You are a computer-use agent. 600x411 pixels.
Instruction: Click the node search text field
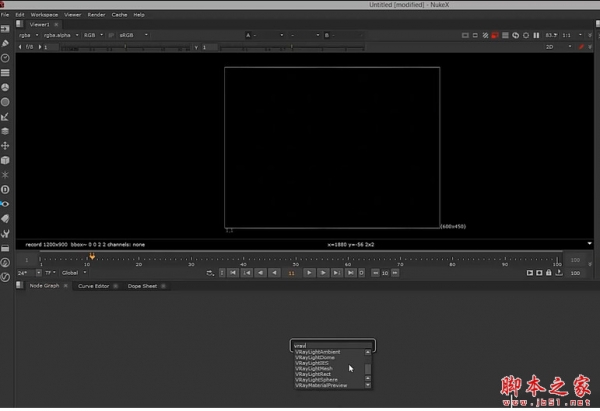(332, 345)
